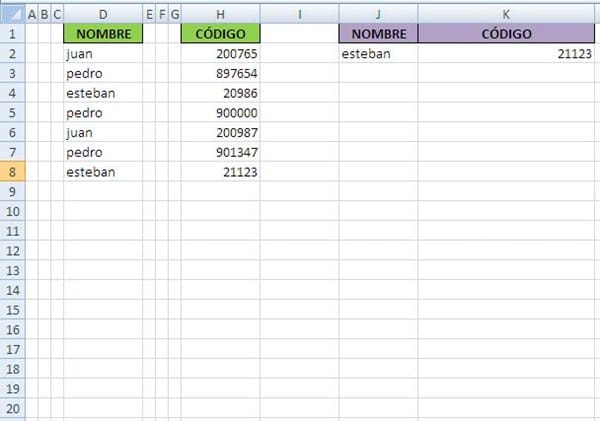
Task: Select the cell containing 900000
Action: (220, 113)
